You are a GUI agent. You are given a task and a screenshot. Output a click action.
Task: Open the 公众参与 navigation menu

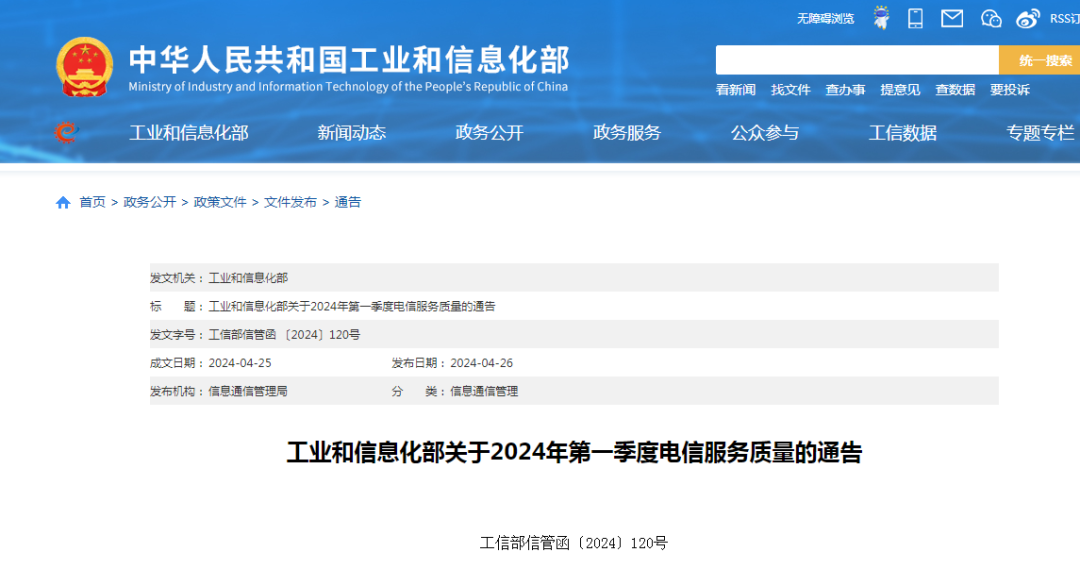pos(764,132)
